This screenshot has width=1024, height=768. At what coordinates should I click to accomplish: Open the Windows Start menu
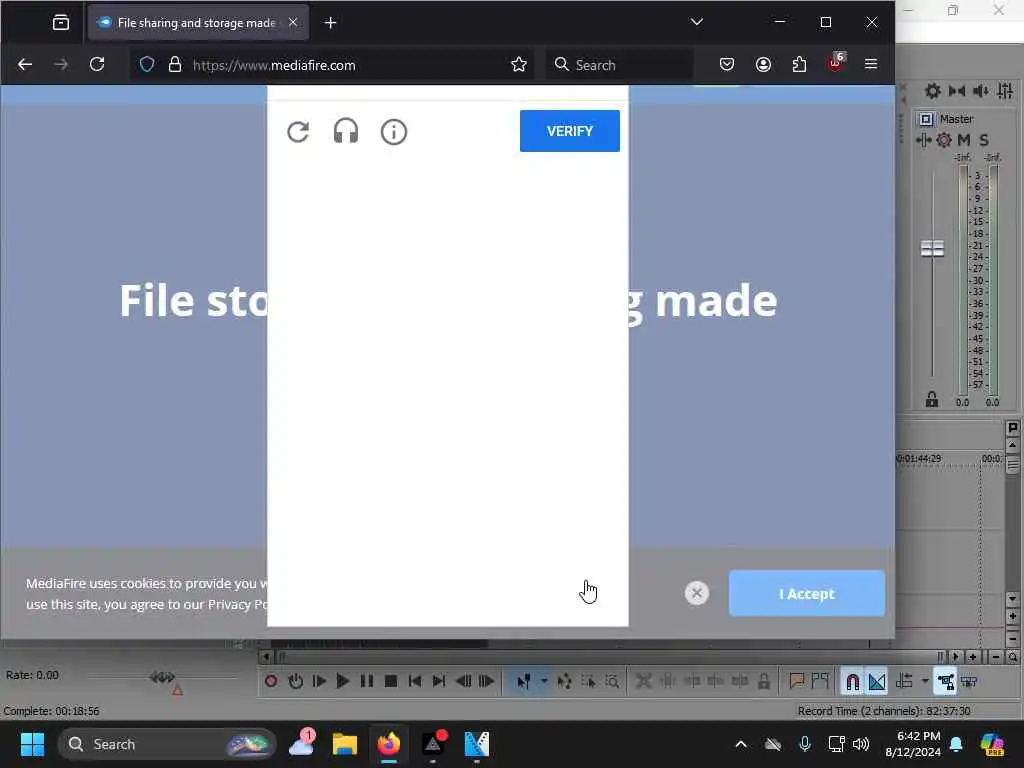coord(32,744)
